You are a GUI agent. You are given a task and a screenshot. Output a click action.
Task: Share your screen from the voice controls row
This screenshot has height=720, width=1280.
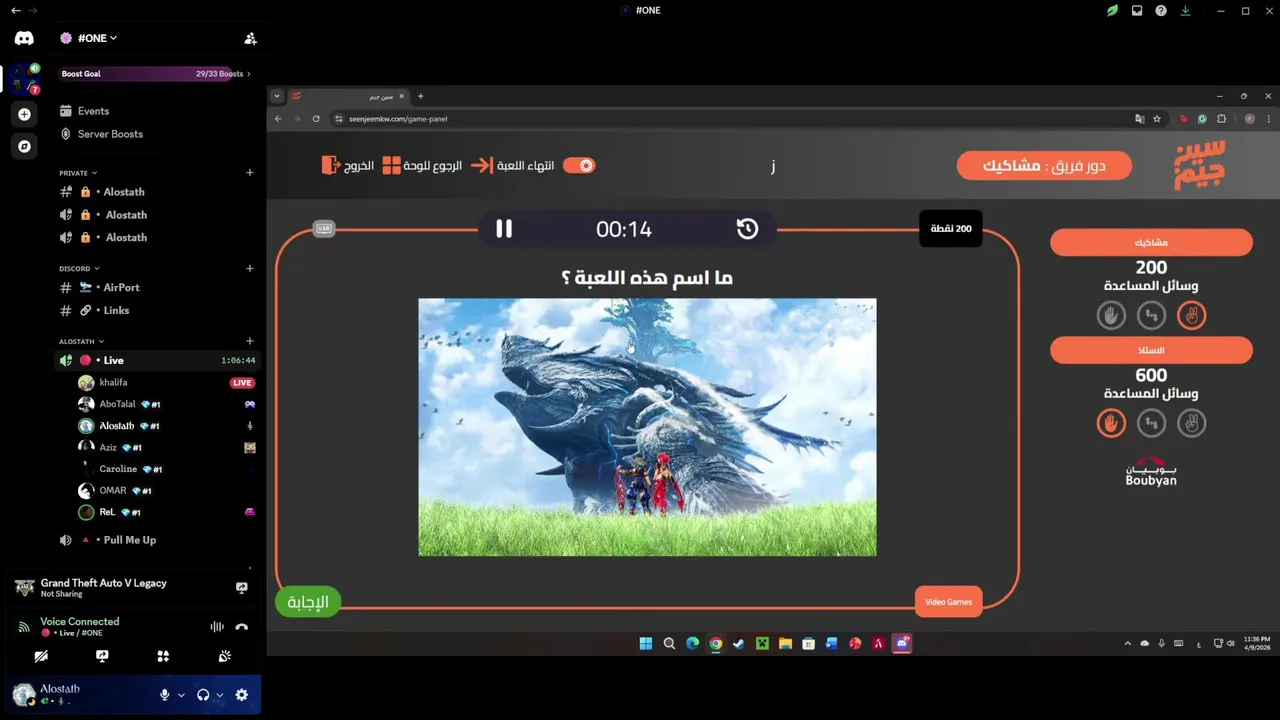[x=102, y=656]
